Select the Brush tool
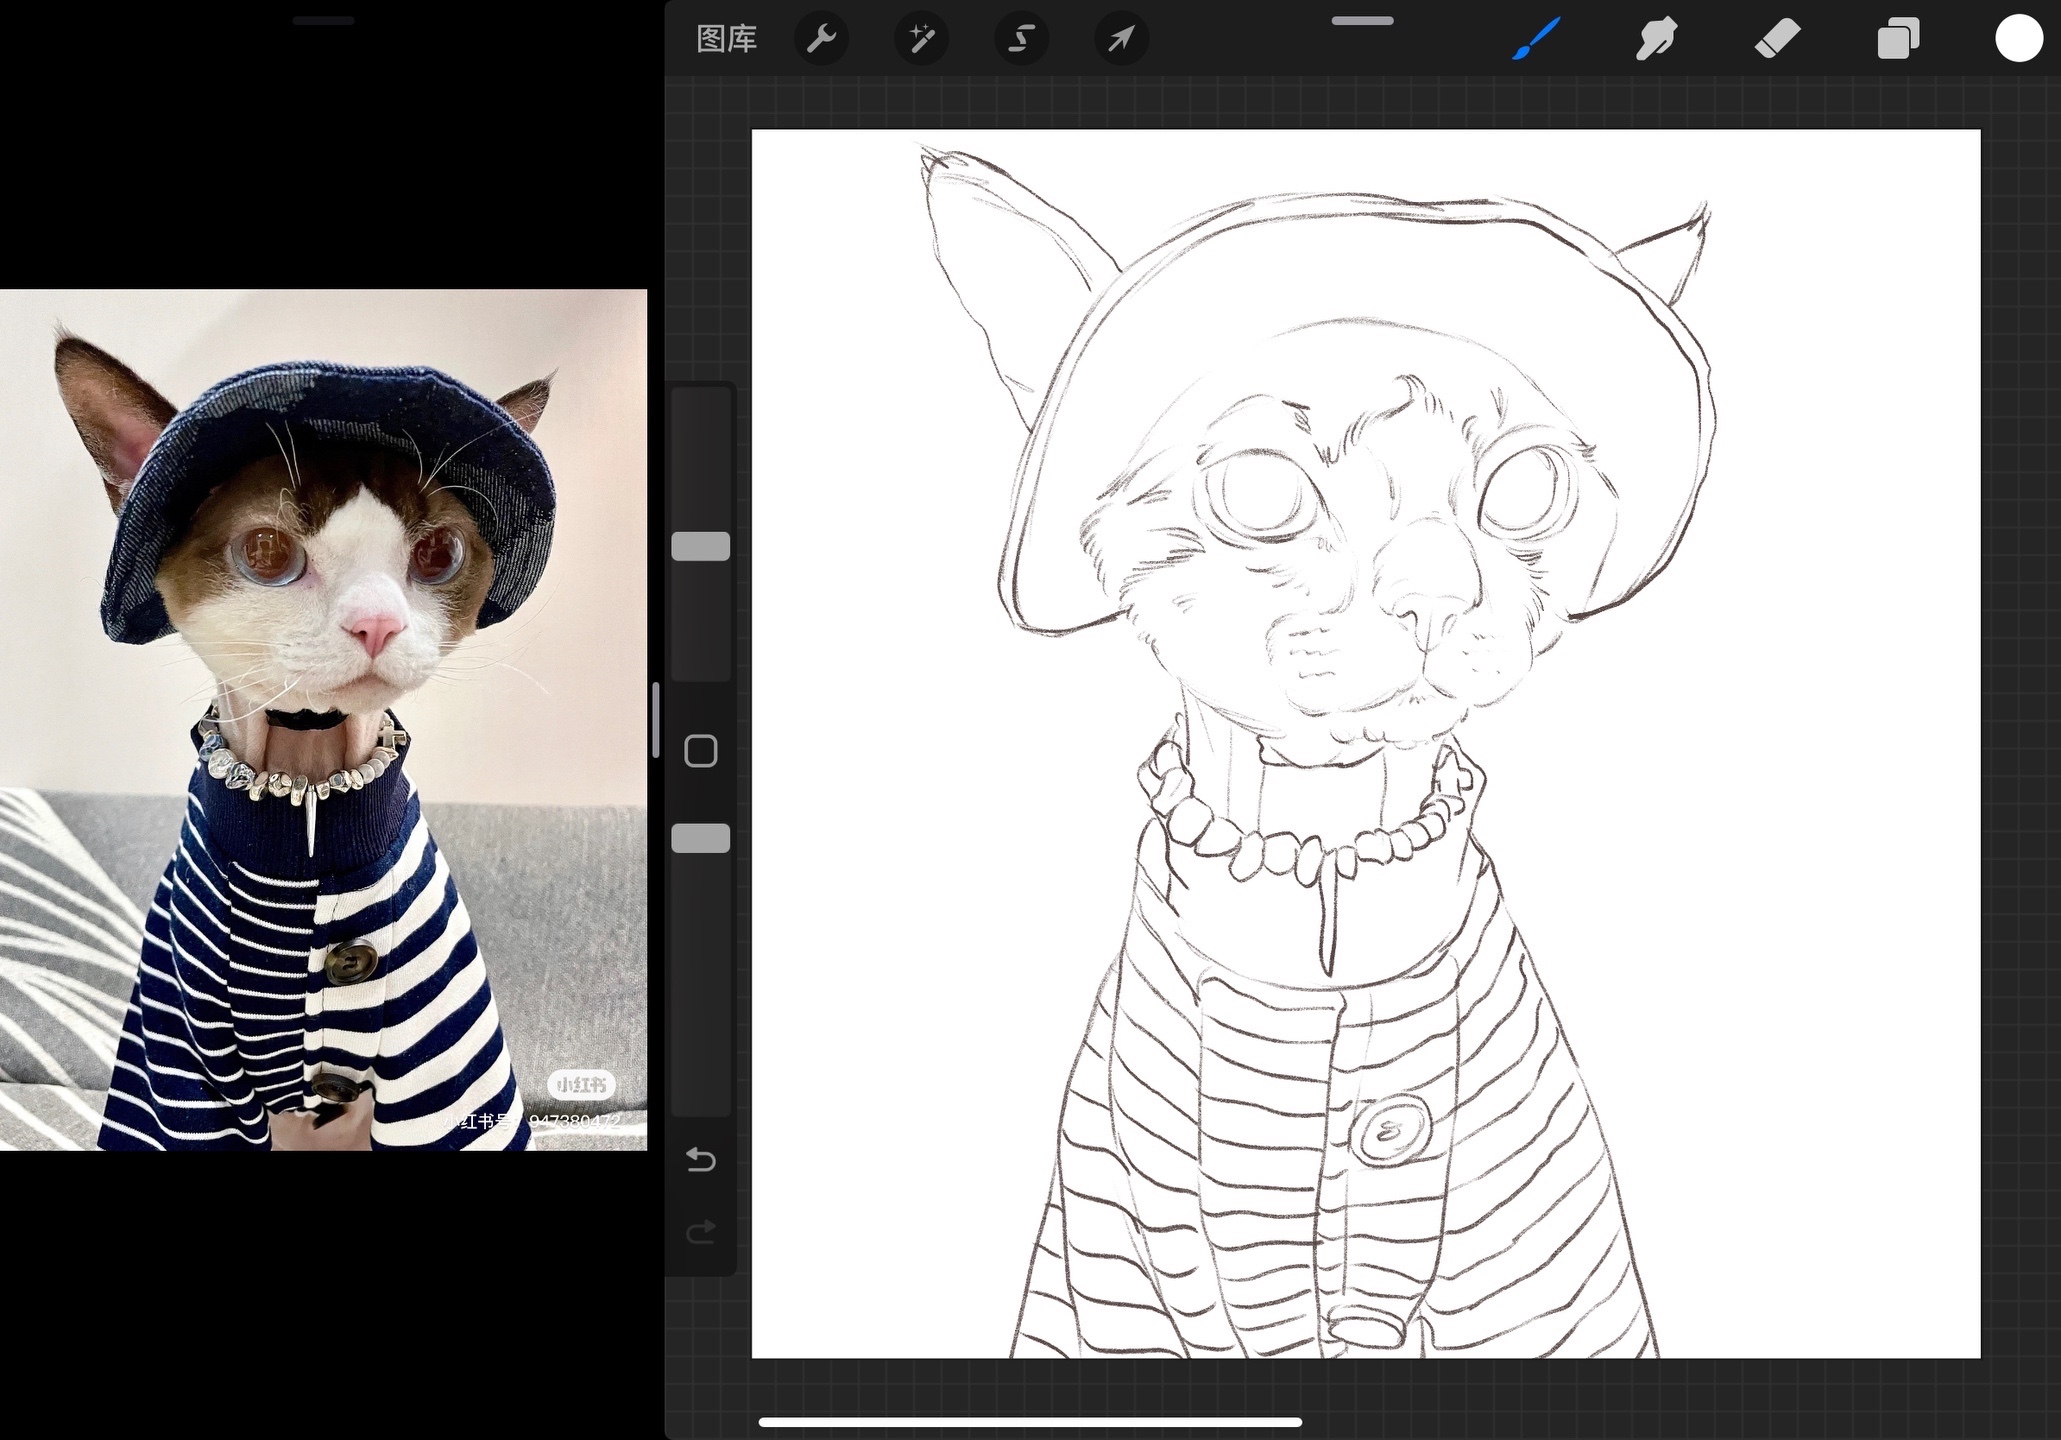Image resolution: width=2061 pixels, height=1440 pixels. [x=1536, y=39]
